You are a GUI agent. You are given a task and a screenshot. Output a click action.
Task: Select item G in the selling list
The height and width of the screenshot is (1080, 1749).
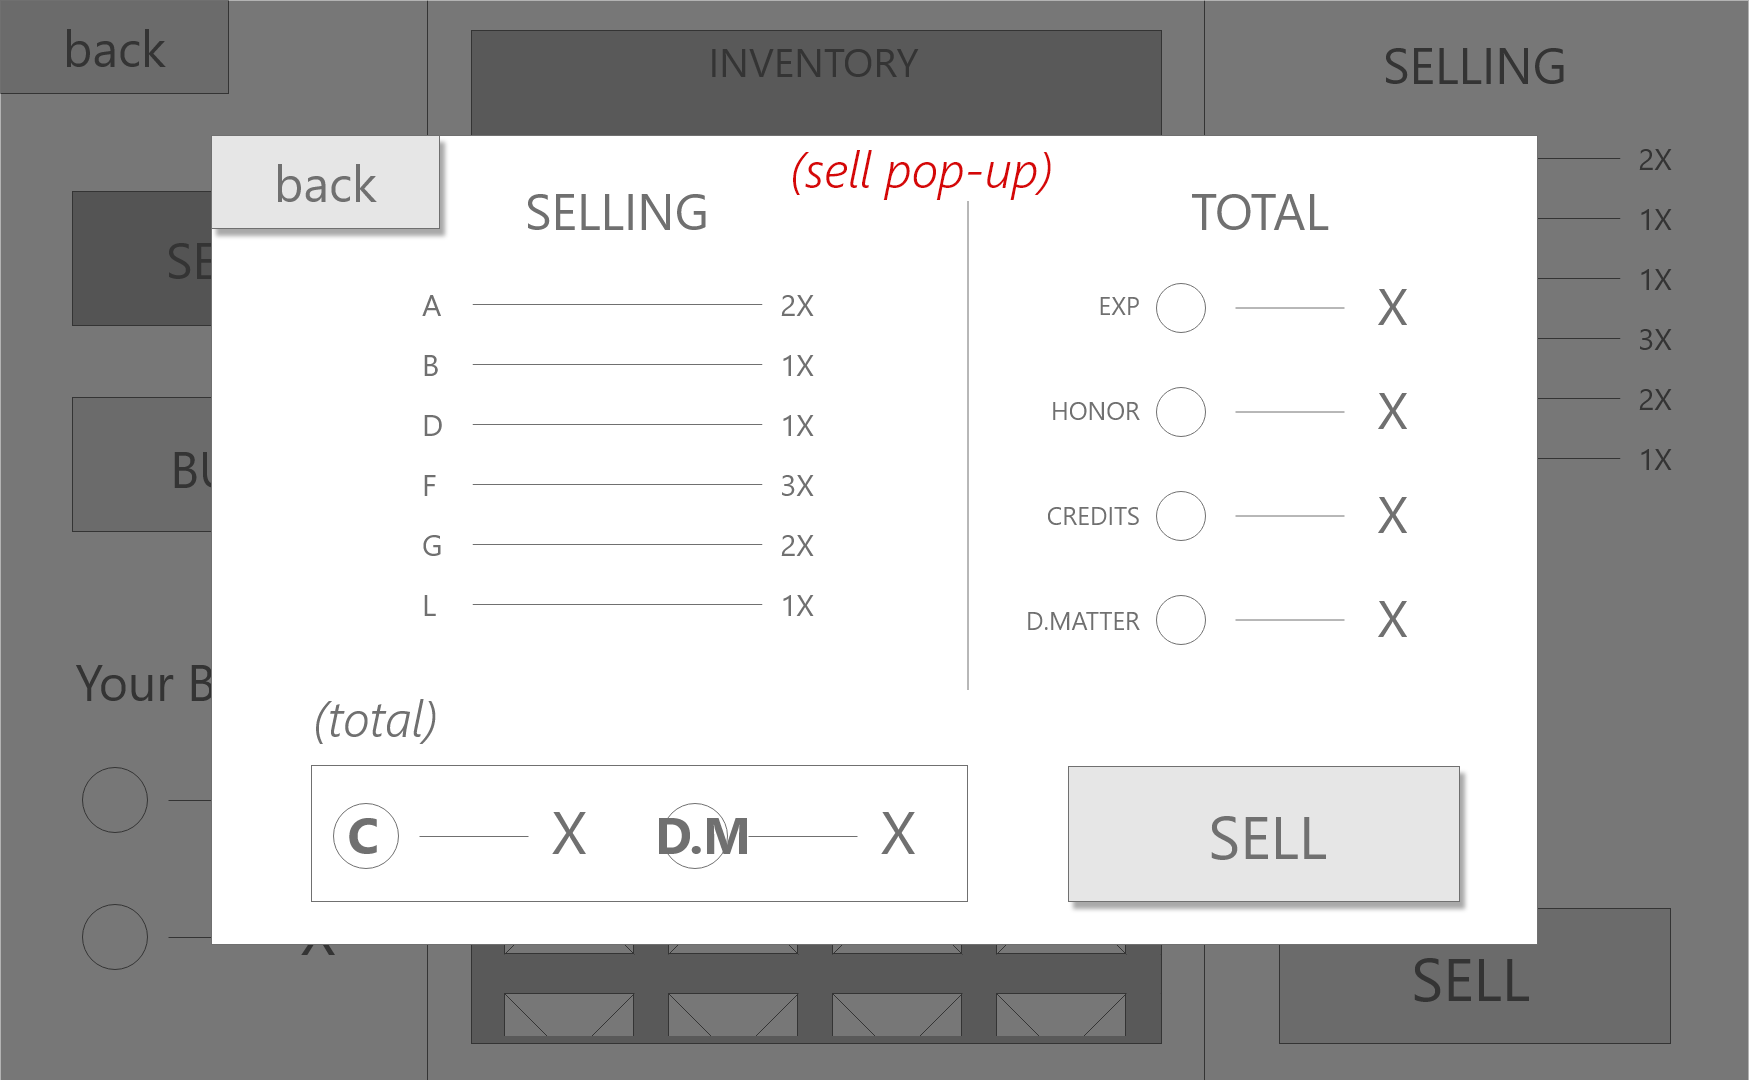[x=431, y=546]
